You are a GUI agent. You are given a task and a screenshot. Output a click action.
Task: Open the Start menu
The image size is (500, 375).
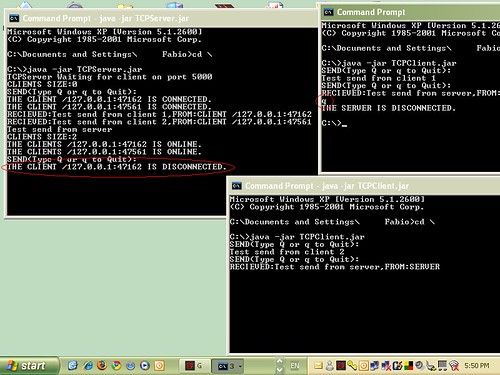29,366
